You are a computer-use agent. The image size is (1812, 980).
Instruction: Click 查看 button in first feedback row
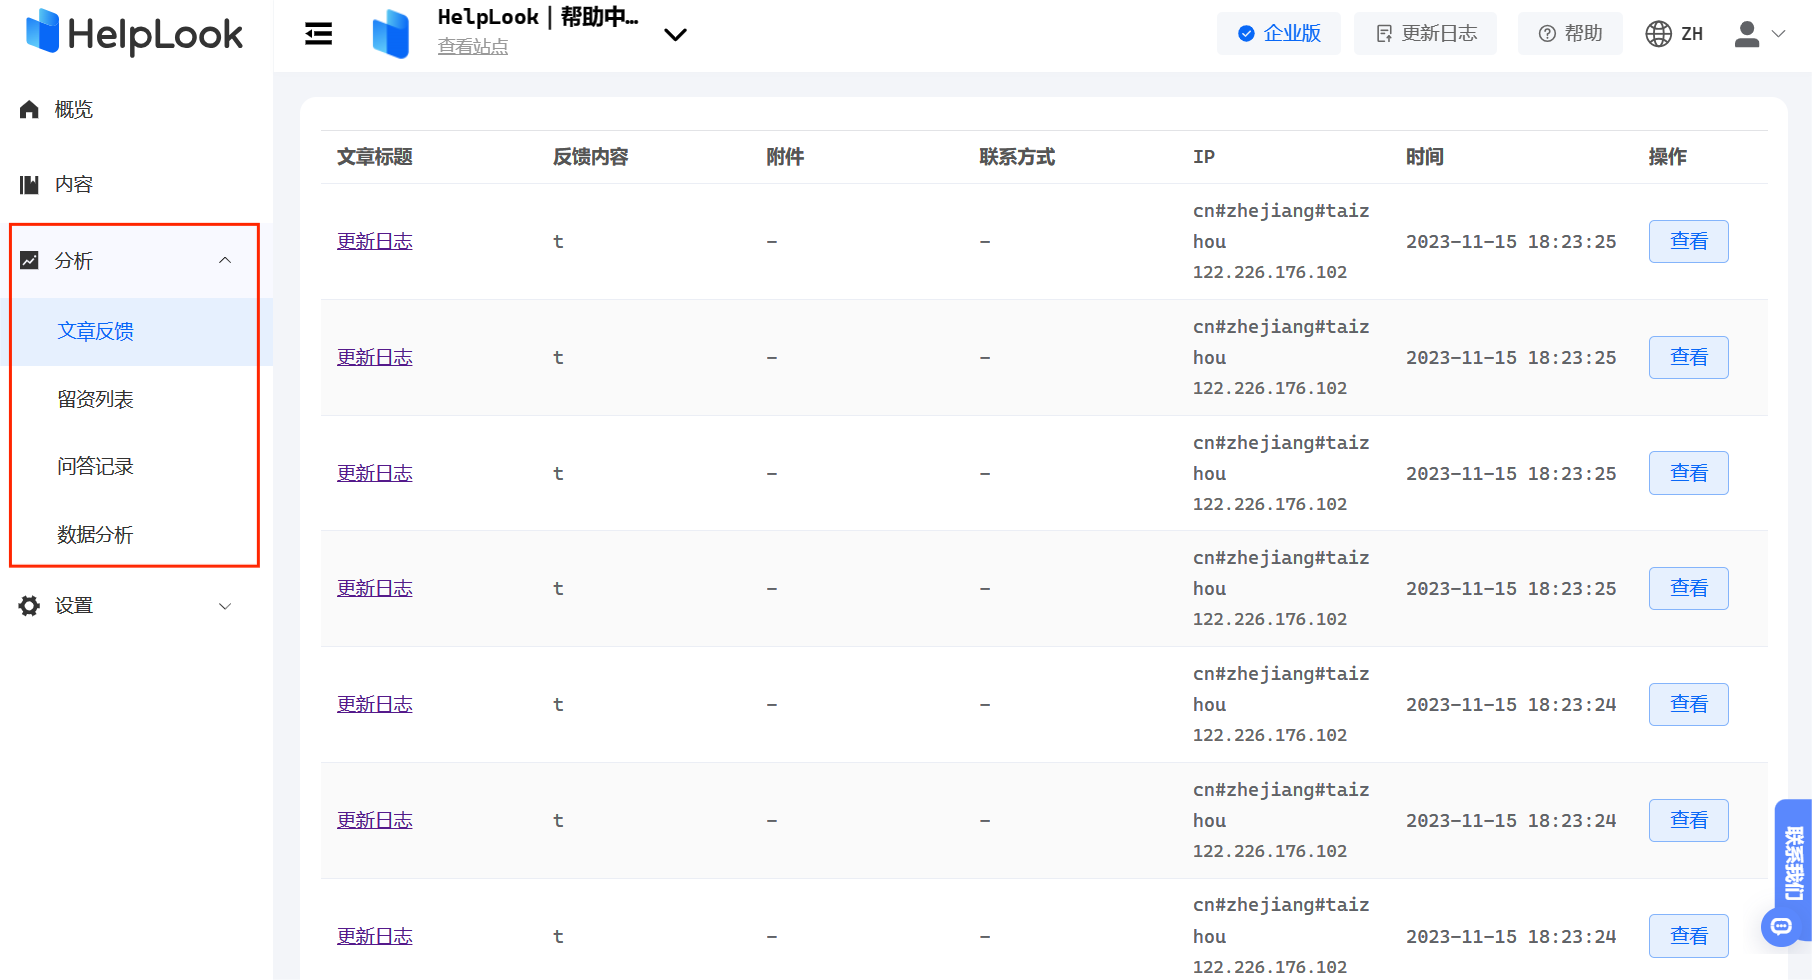pyautogui.click(x=1688, y=241)
